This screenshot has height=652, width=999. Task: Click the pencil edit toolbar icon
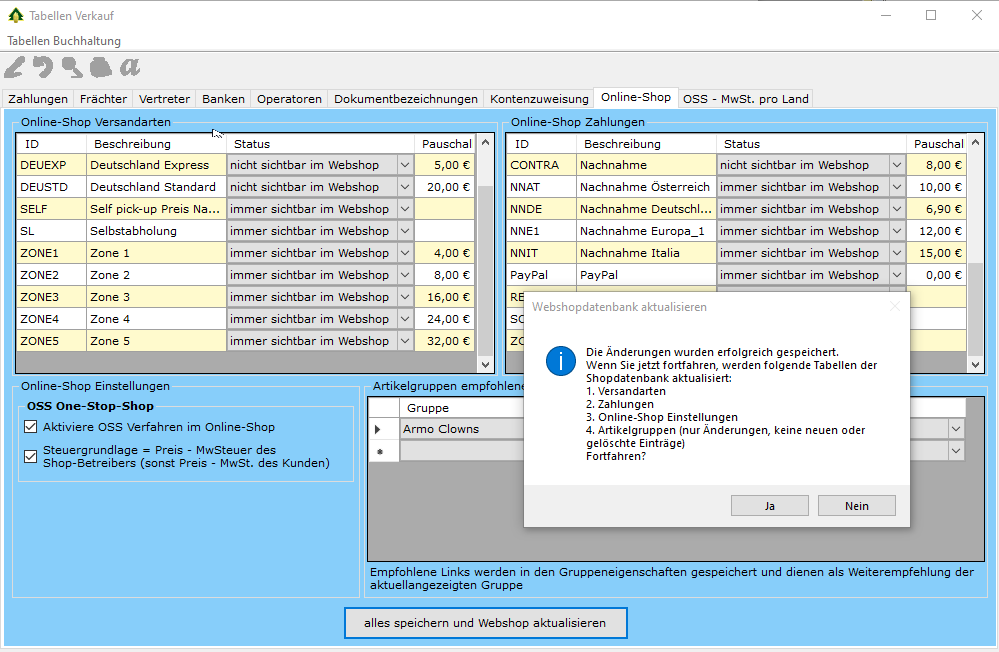coord(14,67)
